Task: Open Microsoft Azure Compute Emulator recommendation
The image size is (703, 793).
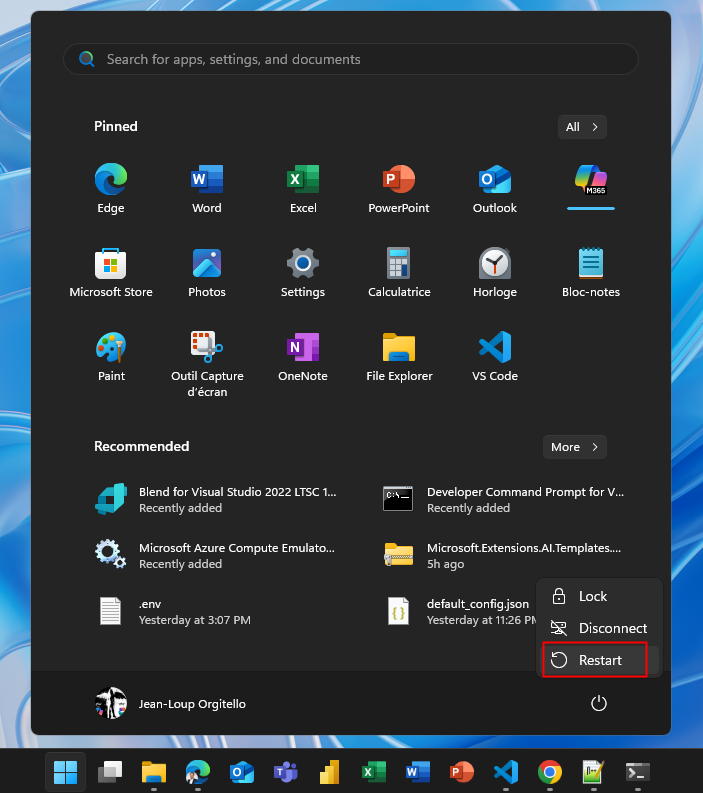Action: point(216,556)
